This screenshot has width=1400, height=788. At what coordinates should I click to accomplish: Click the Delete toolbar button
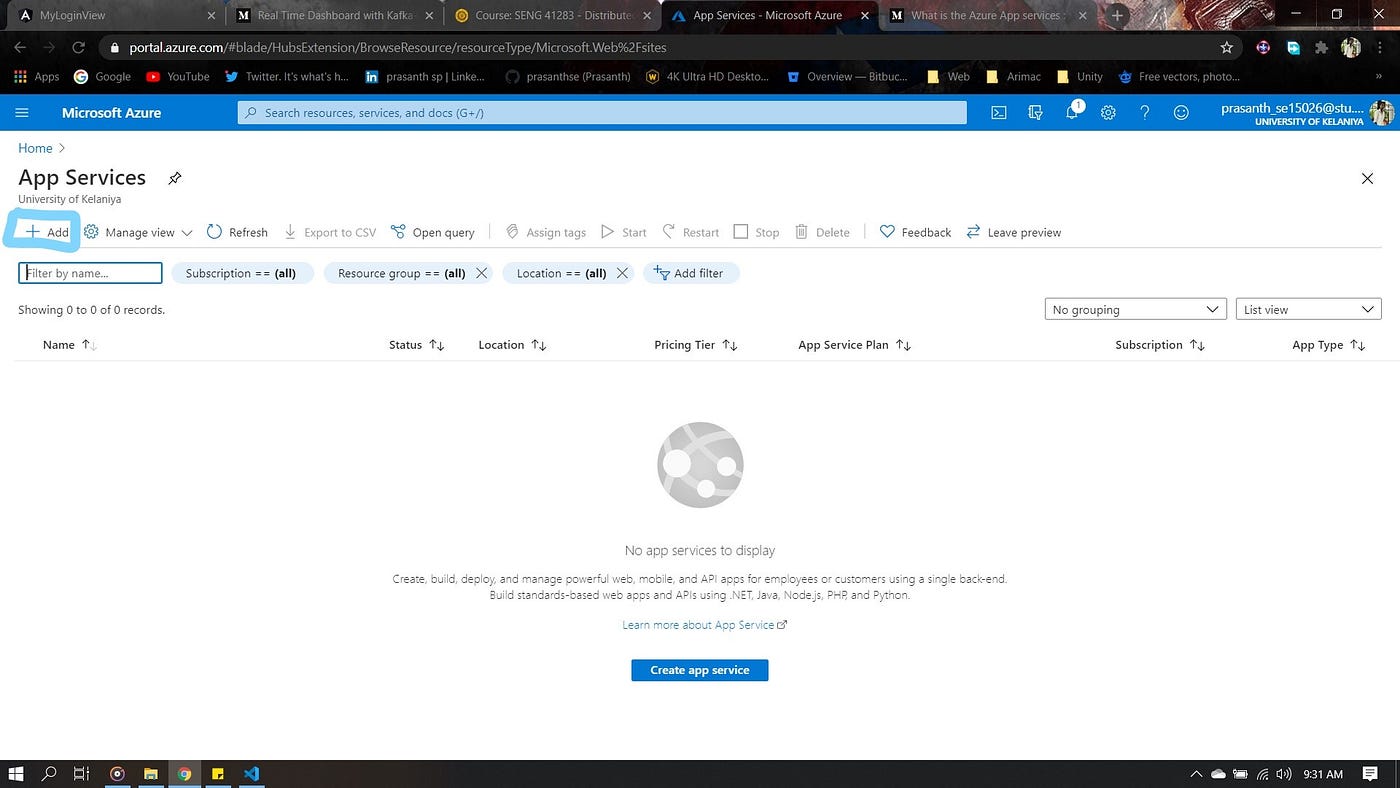(x=822, y=232)
